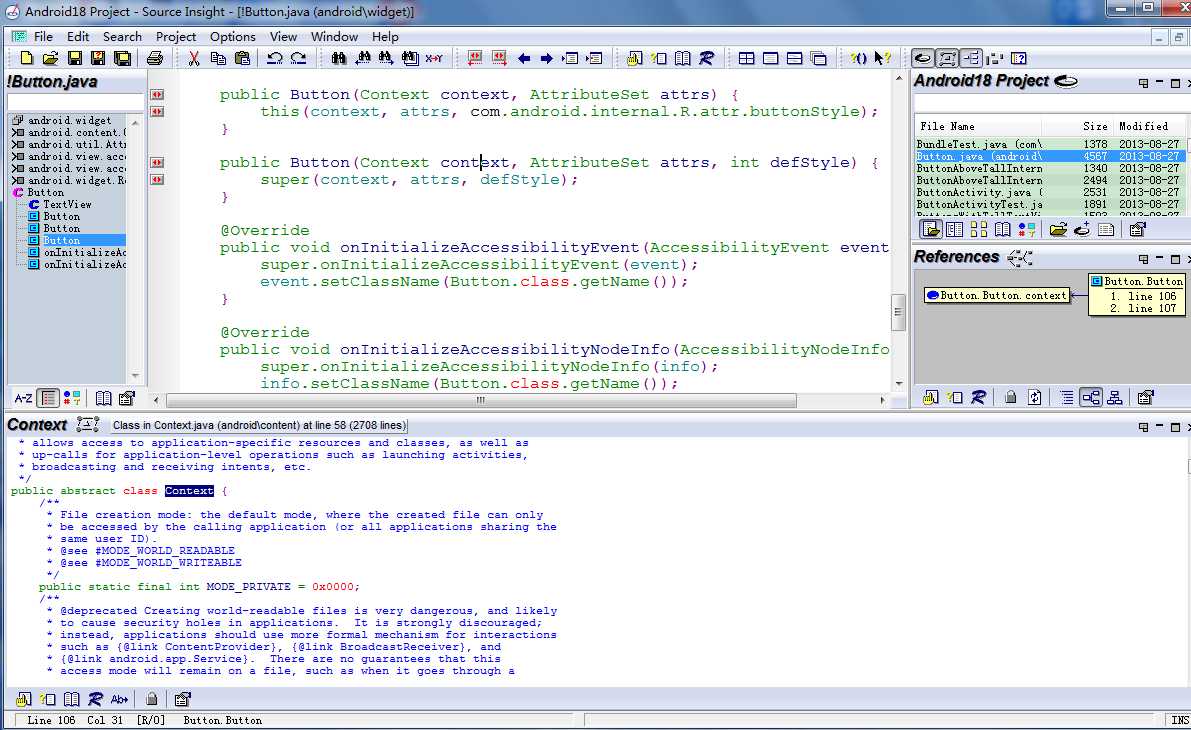Select the TextView entry in symbol tree

coord(67,204)
